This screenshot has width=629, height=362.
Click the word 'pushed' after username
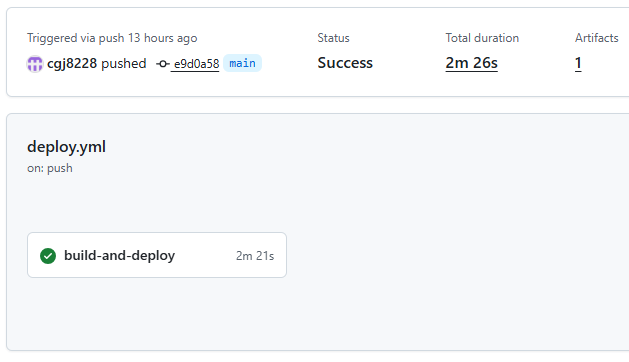[124, 64]
